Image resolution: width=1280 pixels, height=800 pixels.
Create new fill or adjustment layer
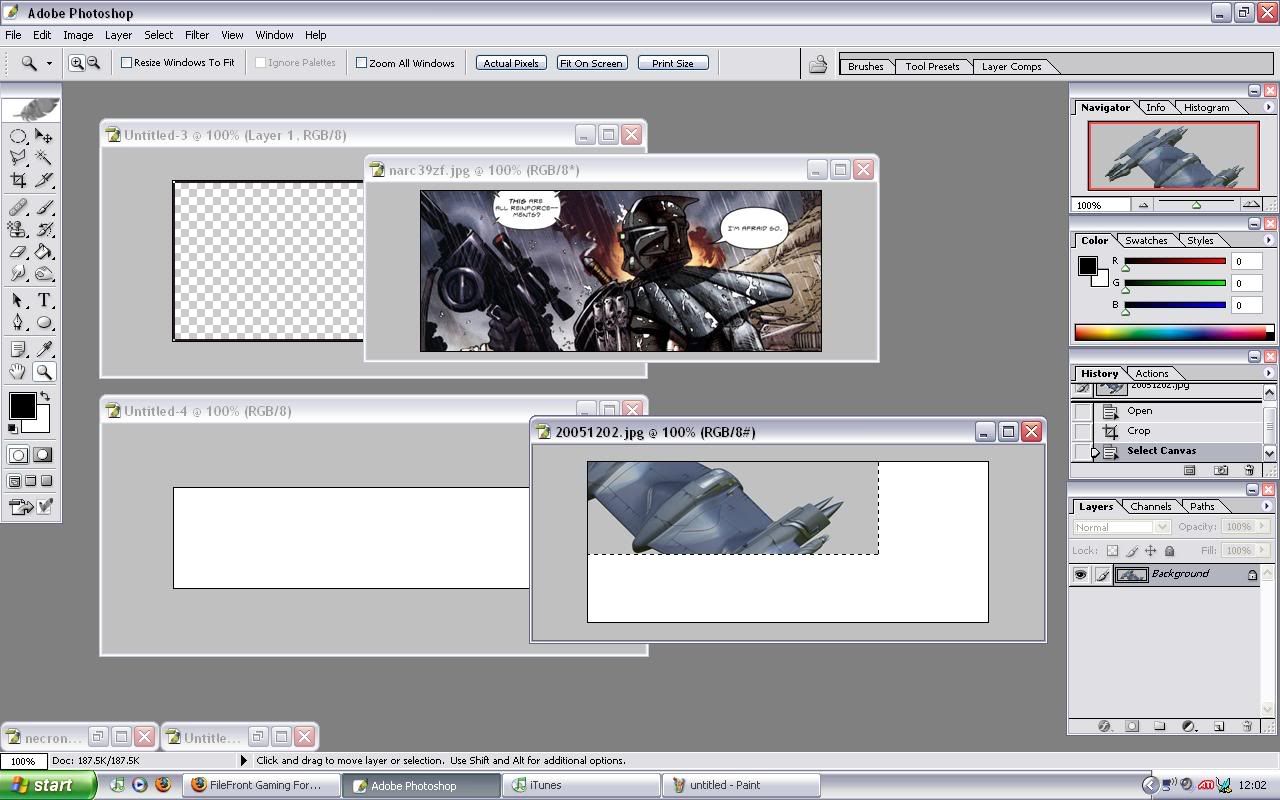pyautogui.click(x=1189, y=726)
